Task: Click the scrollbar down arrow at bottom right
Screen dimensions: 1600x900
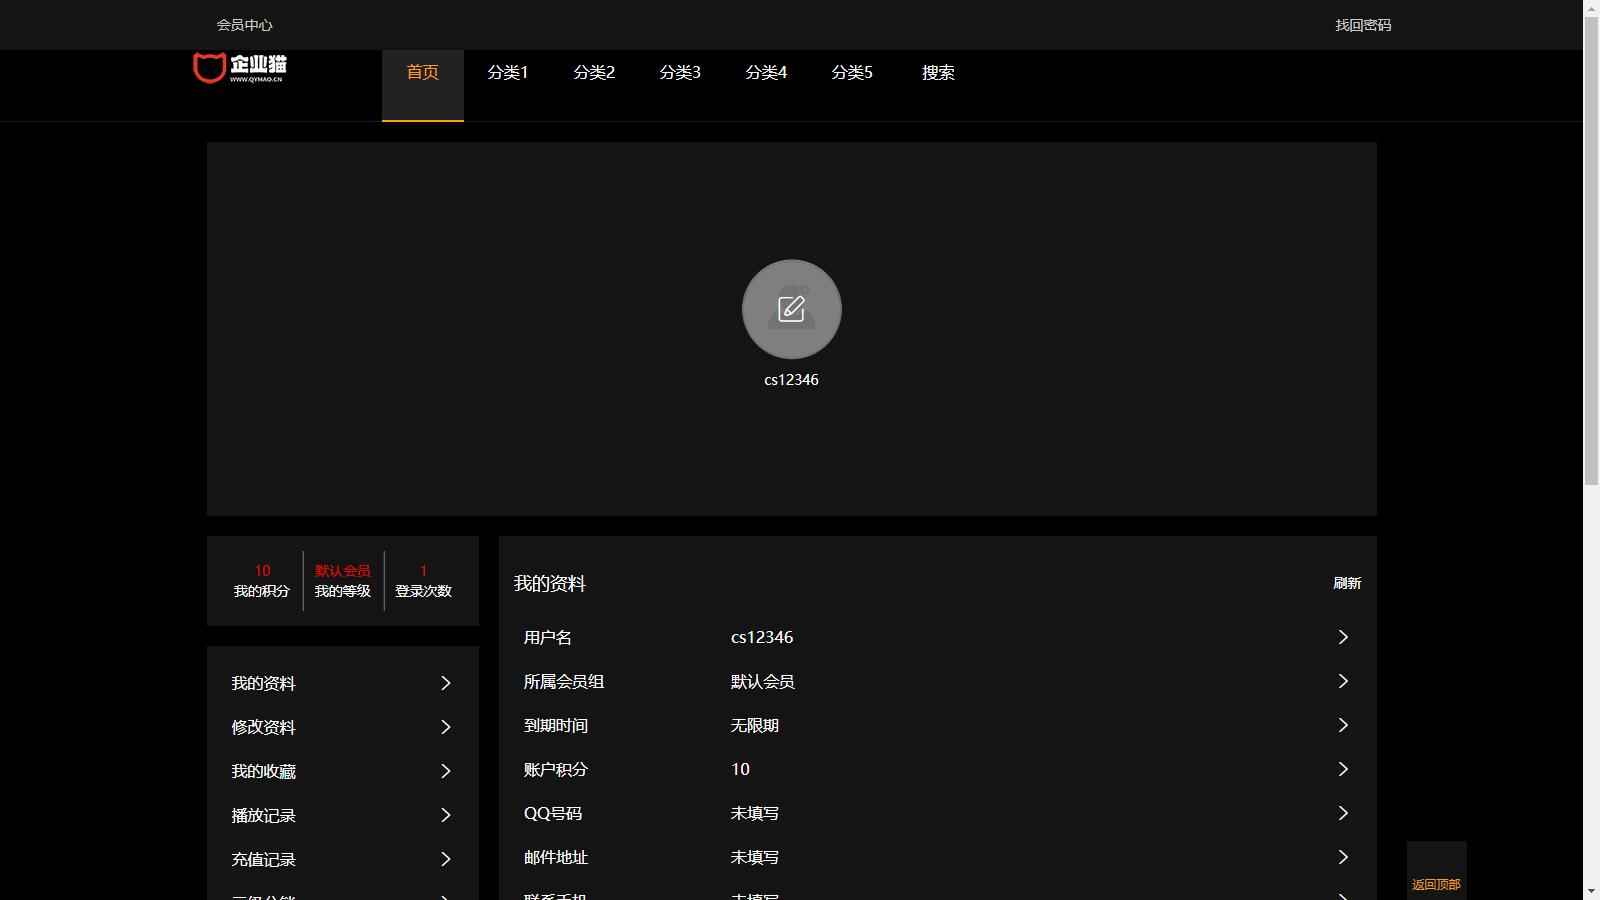Action: 1592,891
